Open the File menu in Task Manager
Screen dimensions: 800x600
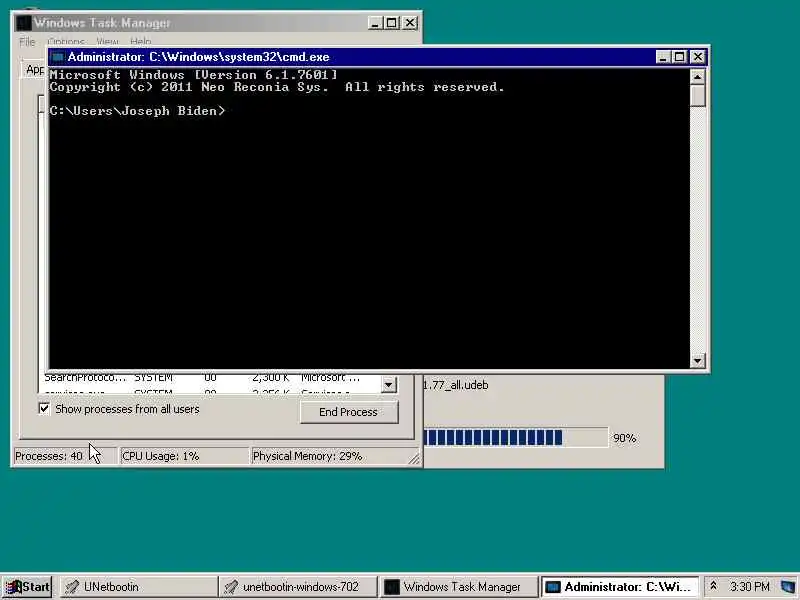27,41
